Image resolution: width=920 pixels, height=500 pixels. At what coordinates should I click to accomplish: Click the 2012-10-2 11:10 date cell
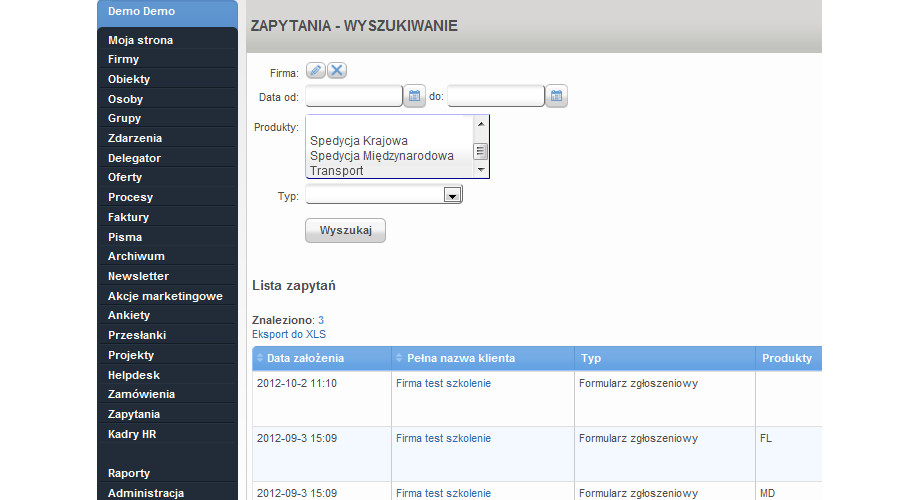tap(297, 383)
